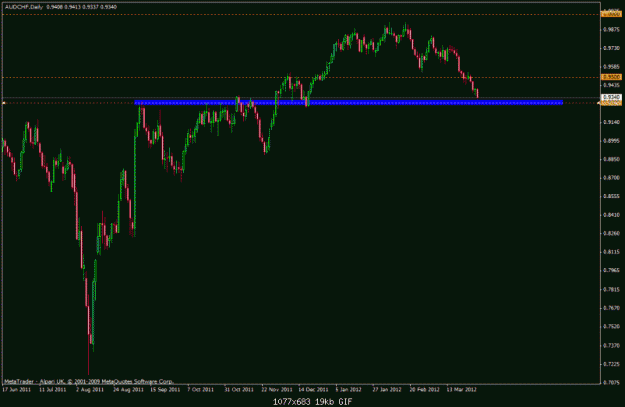Click the AUDCHF,Daily chart title
625x407 pixels.
tap(24, 7)
